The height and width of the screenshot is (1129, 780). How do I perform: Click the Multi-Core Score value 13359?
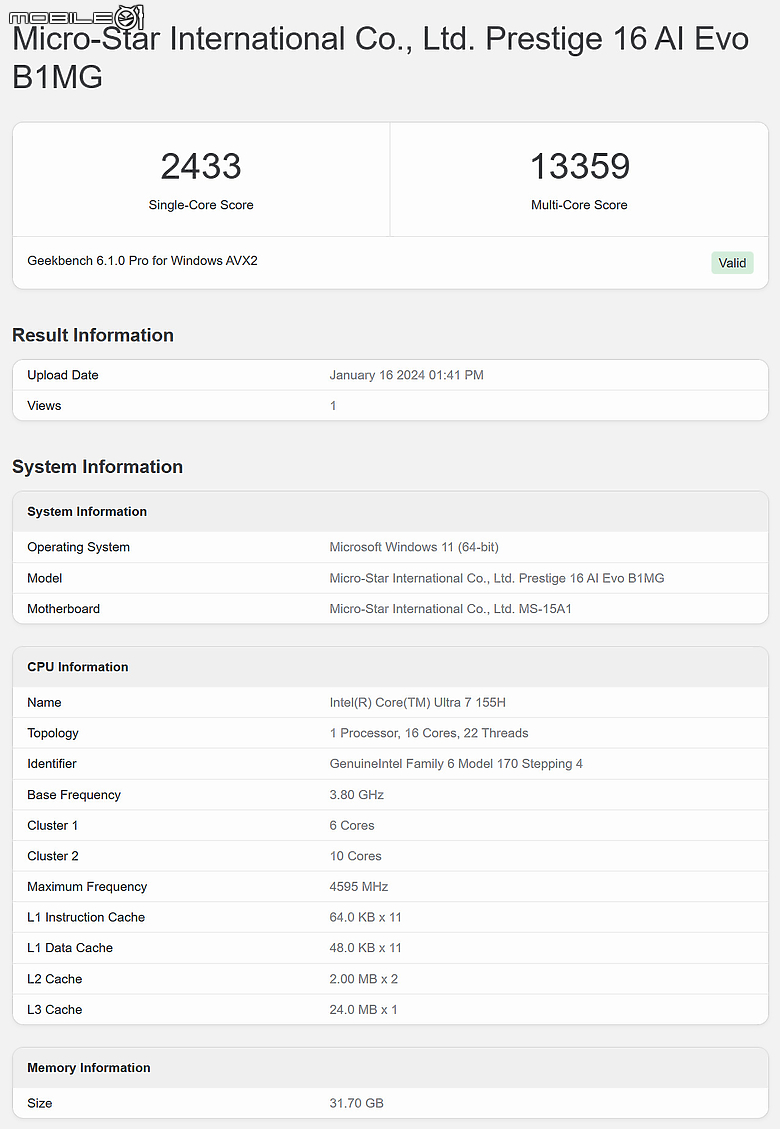click(x=579, y=166)
